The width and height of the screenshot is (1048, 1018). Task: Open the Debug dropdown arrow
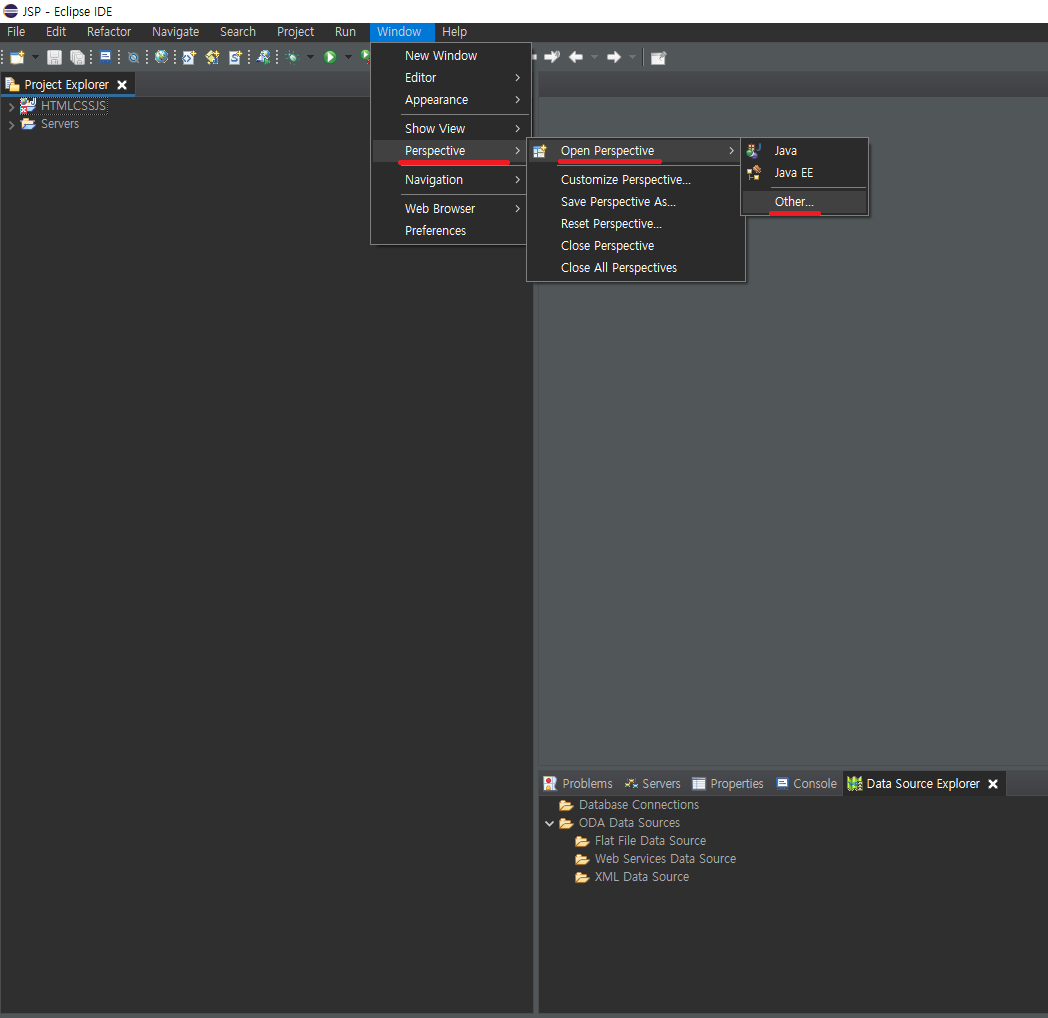[x=310, y=57]
